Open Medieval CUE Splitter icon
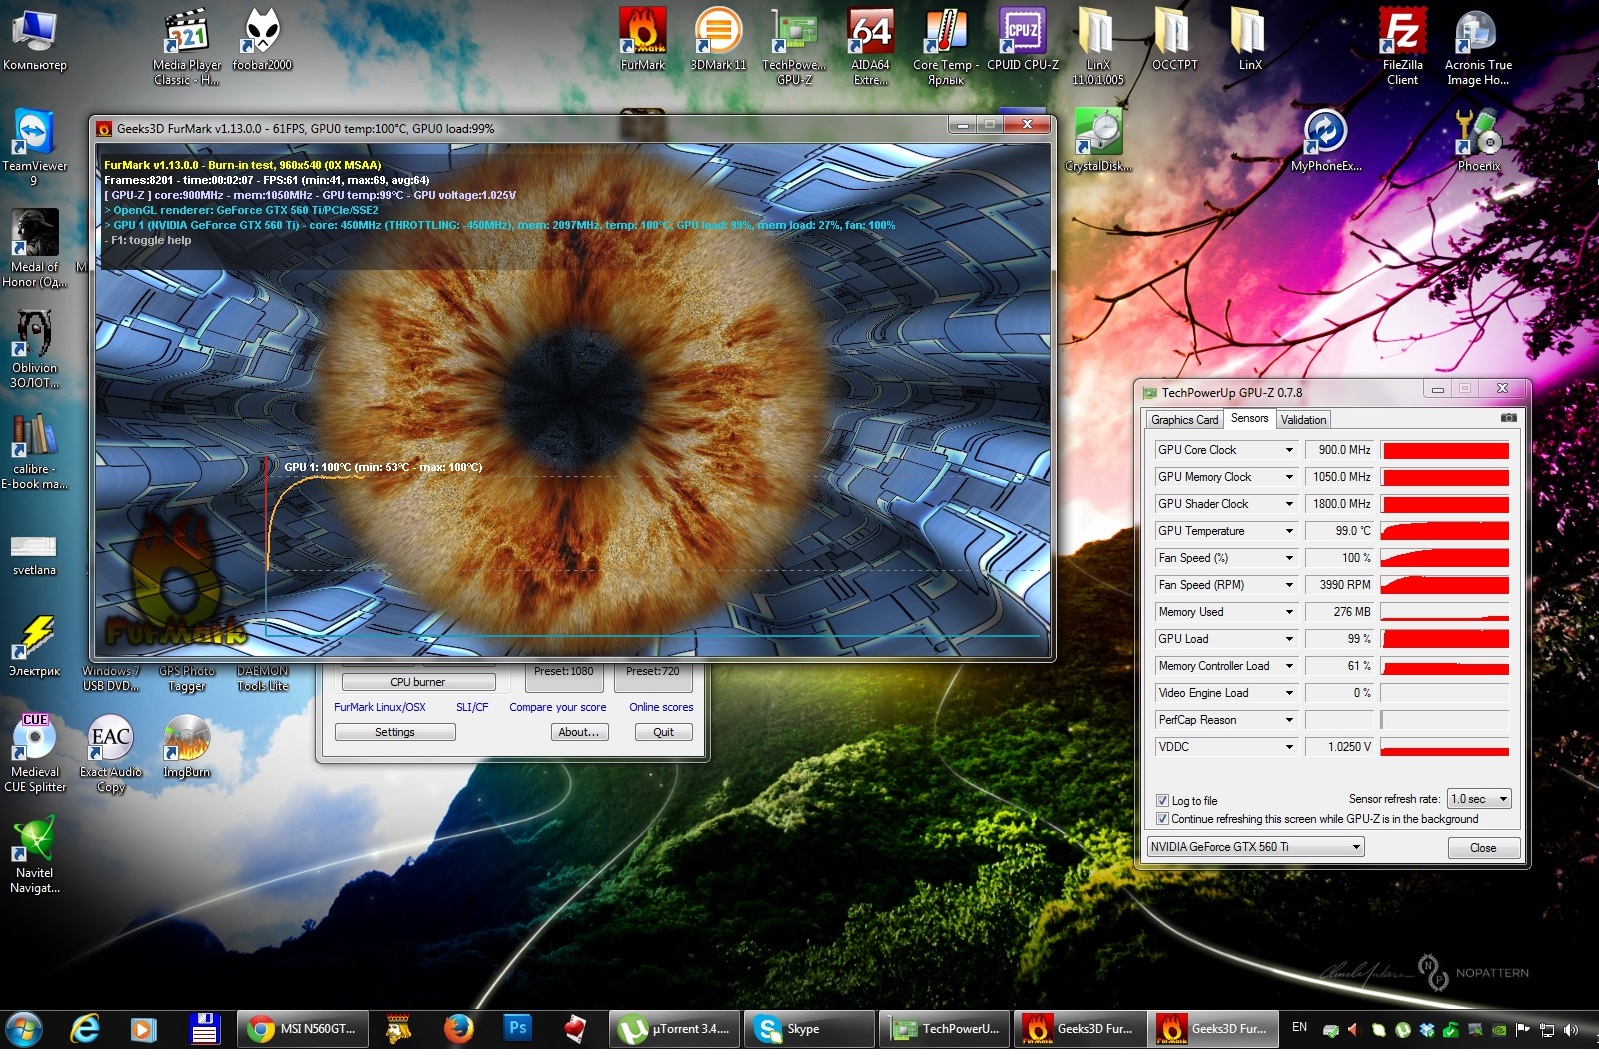The image size is (1599, 1055). 34,753
